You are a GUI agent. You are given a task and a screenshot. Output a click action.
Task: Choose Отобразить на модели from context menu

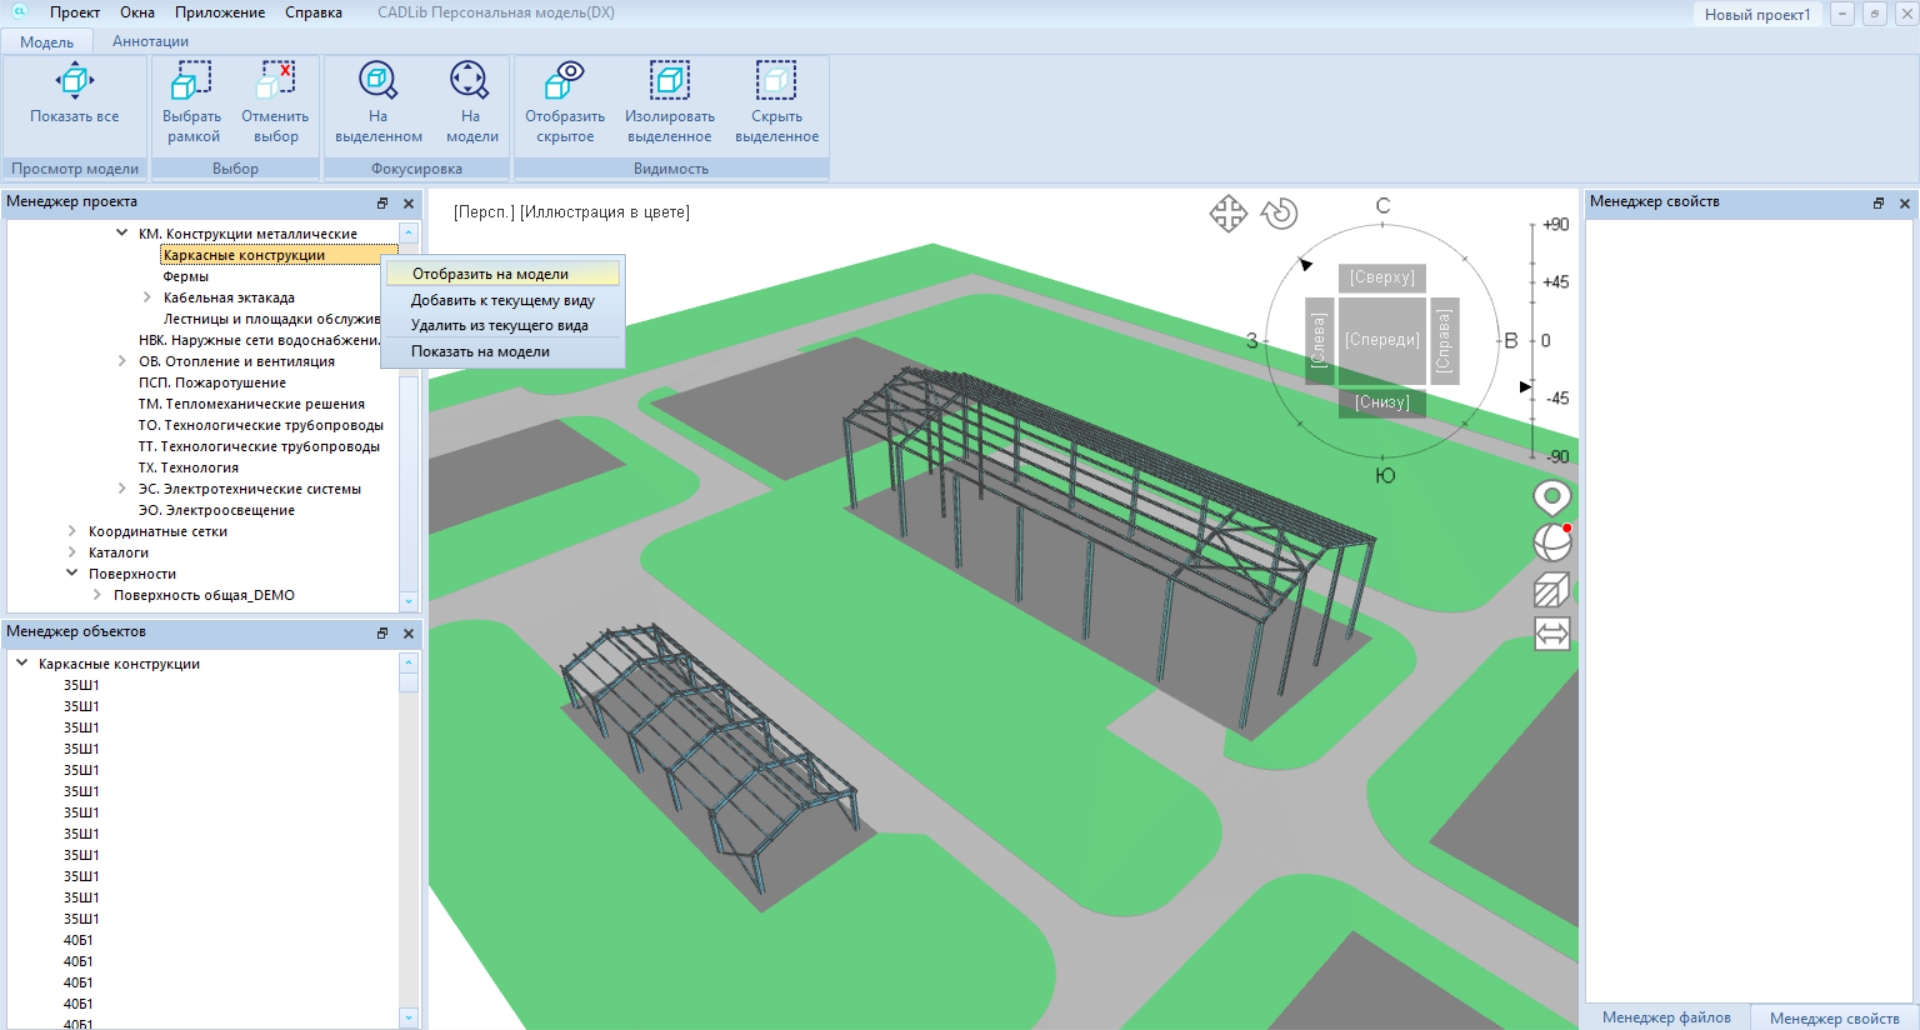coord(490,274)
